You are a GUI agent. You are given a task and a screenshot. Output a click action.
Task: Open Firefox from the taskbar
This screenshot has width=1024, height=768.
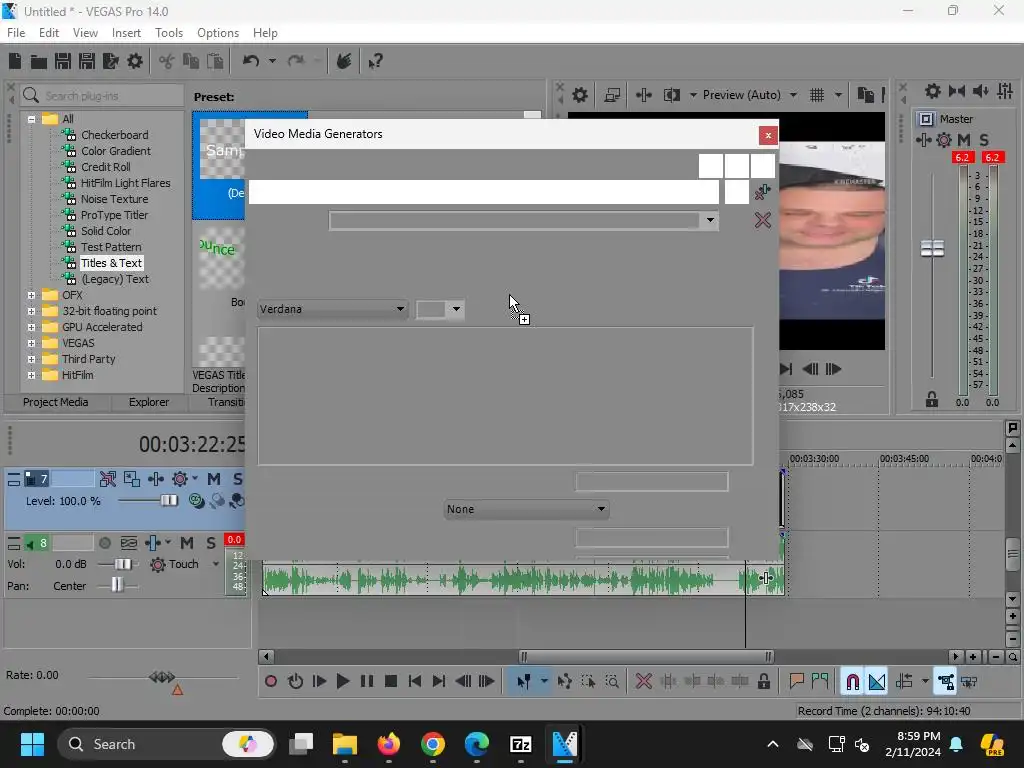[x=389, y=744]
